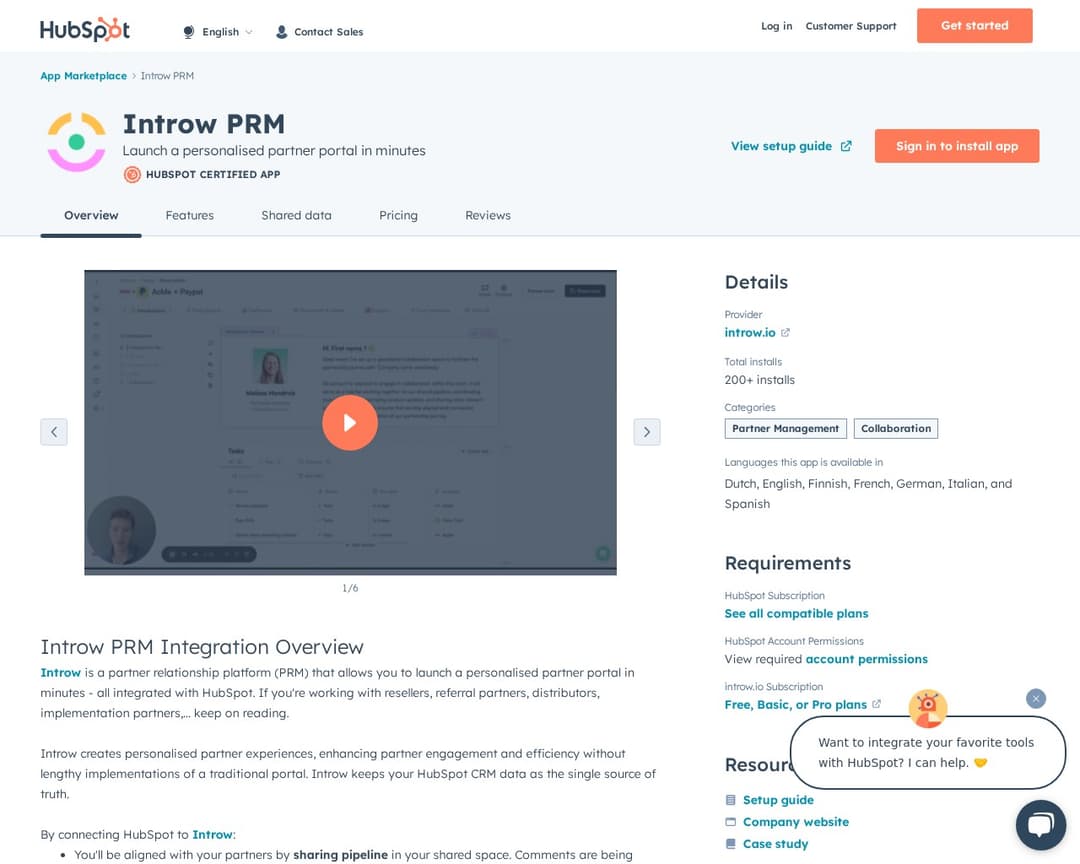Click external link icon next to introw.io
The image size is (1080, 864).
click(x=785, y=333)
